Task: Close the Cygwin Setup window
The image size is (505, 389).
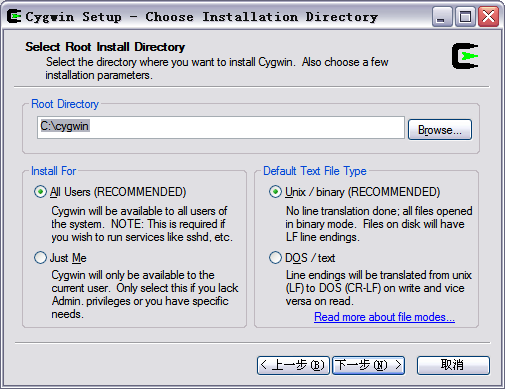Action: coord(488,16)
